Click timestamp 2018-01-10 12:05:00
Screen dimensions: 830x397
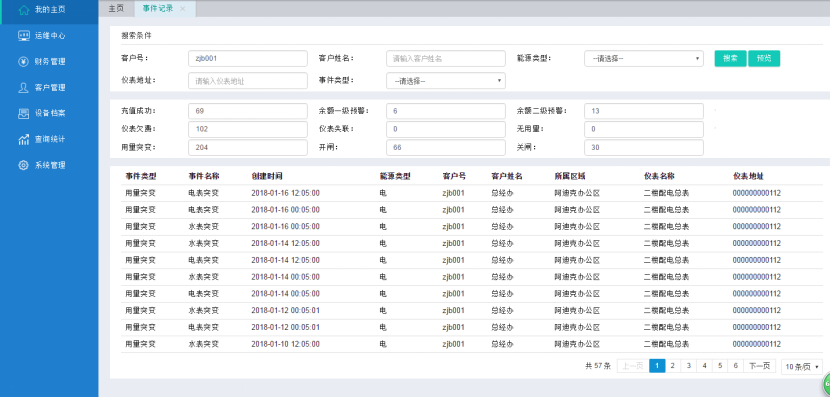(285, 344)
